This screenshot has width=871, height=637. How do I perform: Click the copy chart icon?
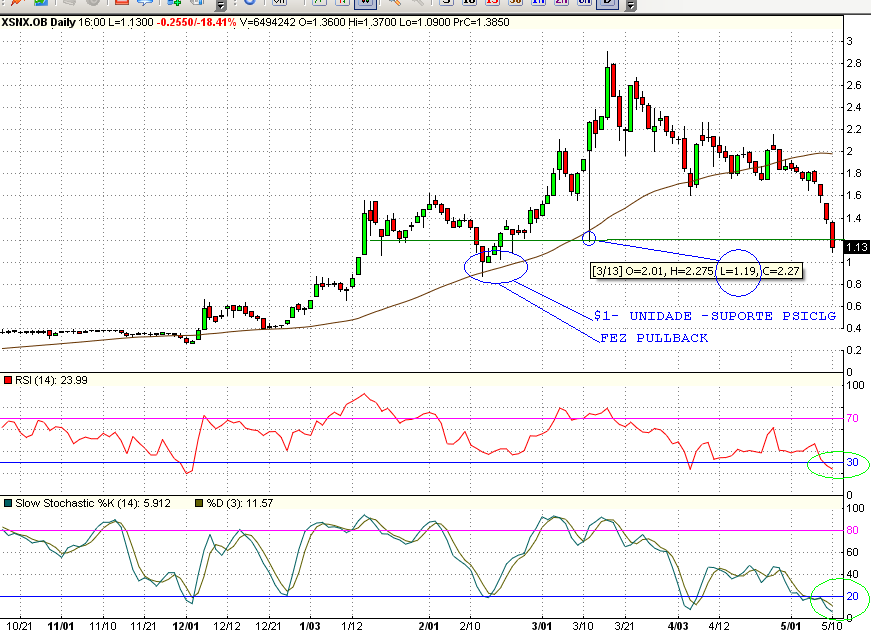coord(196,6)
